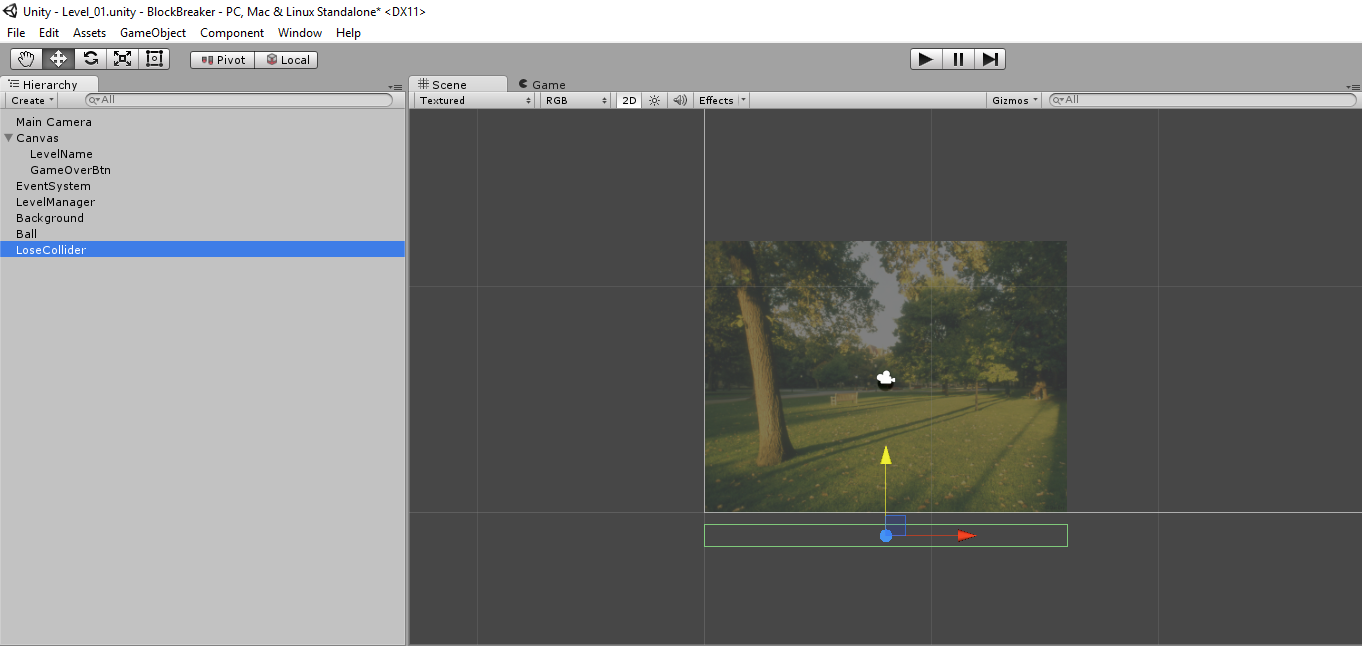Select the Rect transform tool icon
This screenshot has height=646, width=1362.
pos(154,59)
